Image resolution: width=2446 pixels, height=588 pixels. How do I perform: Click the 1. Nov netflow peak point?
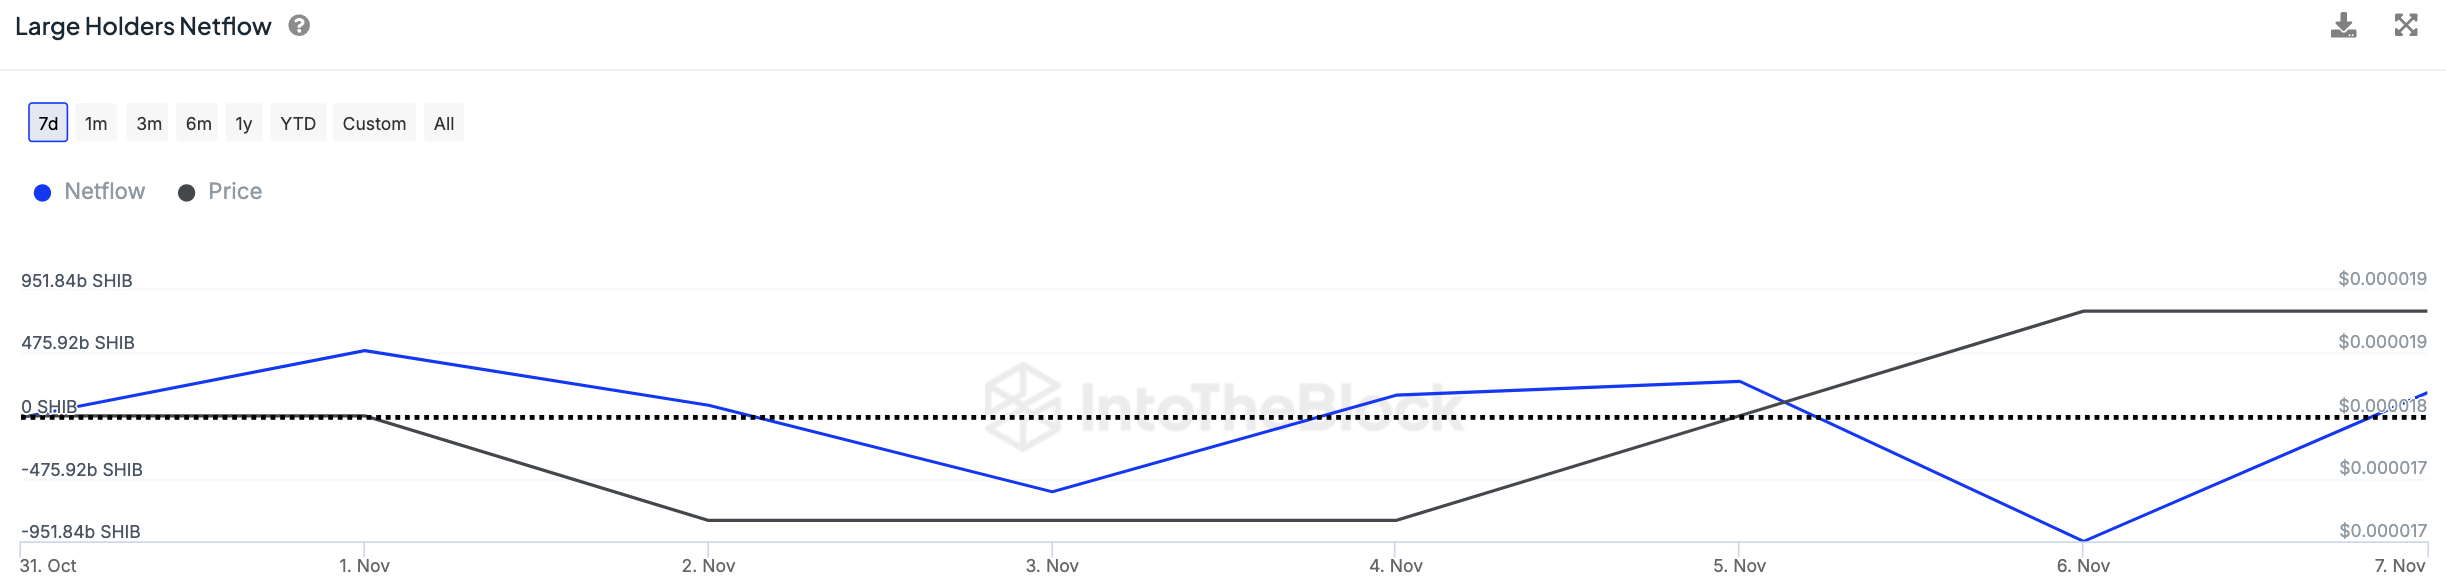[365, 351]
